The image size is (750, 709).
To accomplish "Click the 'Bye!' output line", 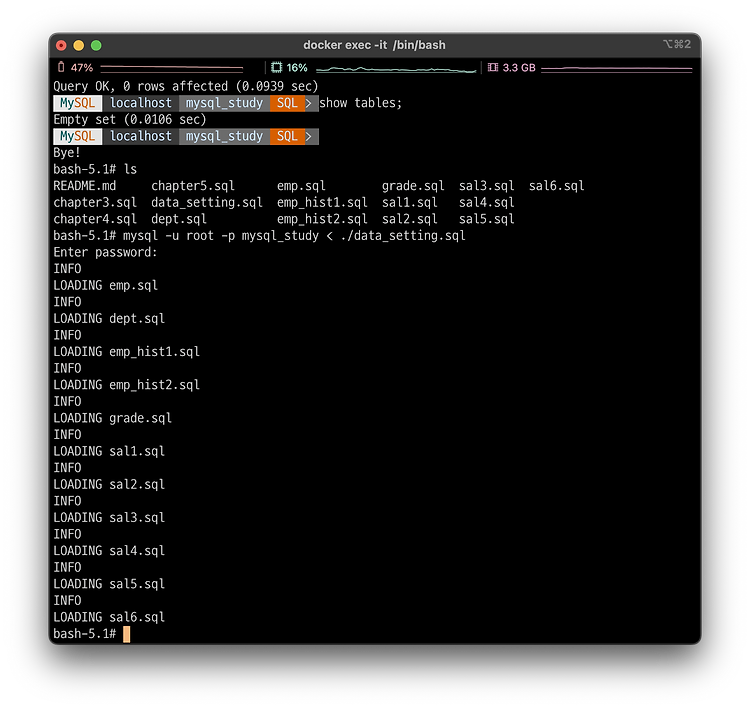I will click(66, 153).
